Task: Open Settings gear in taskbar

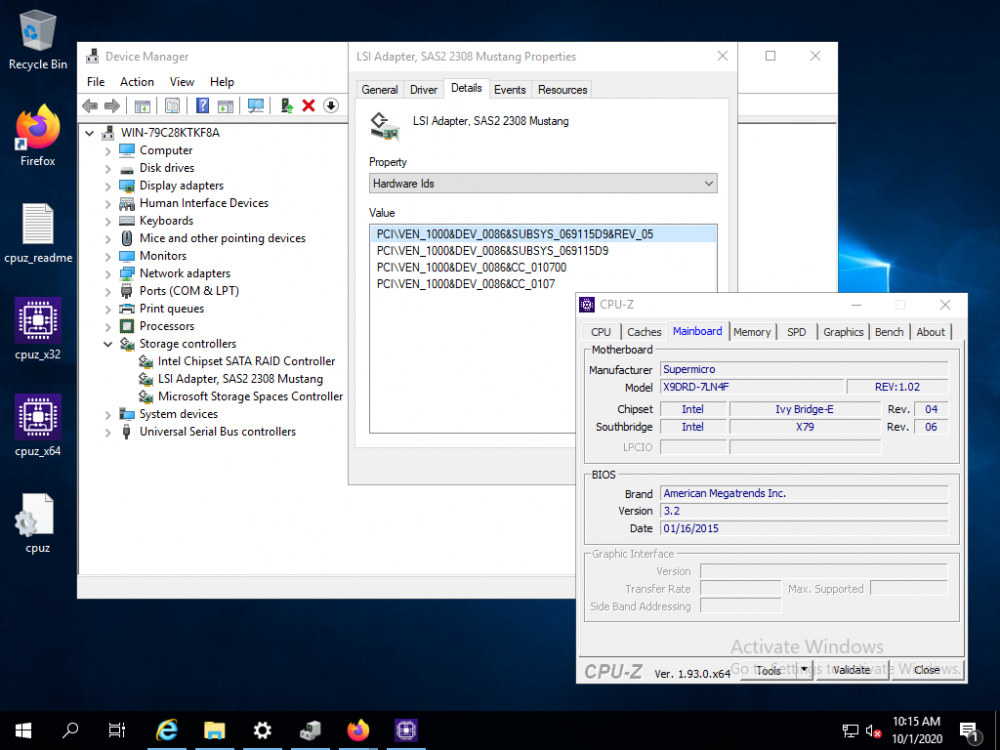Action: 262,730
